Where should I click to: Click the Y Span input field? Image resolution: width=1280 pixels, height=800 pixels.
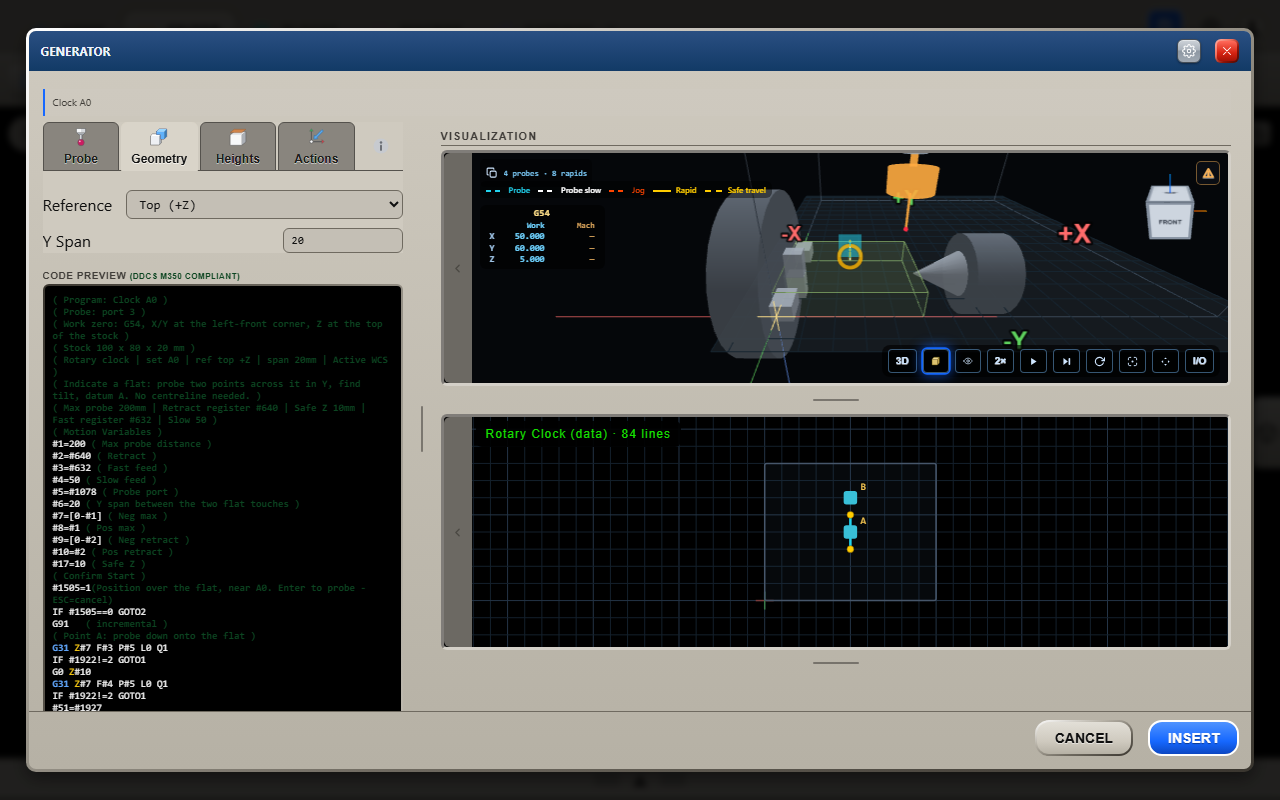[x=343, y=241]
